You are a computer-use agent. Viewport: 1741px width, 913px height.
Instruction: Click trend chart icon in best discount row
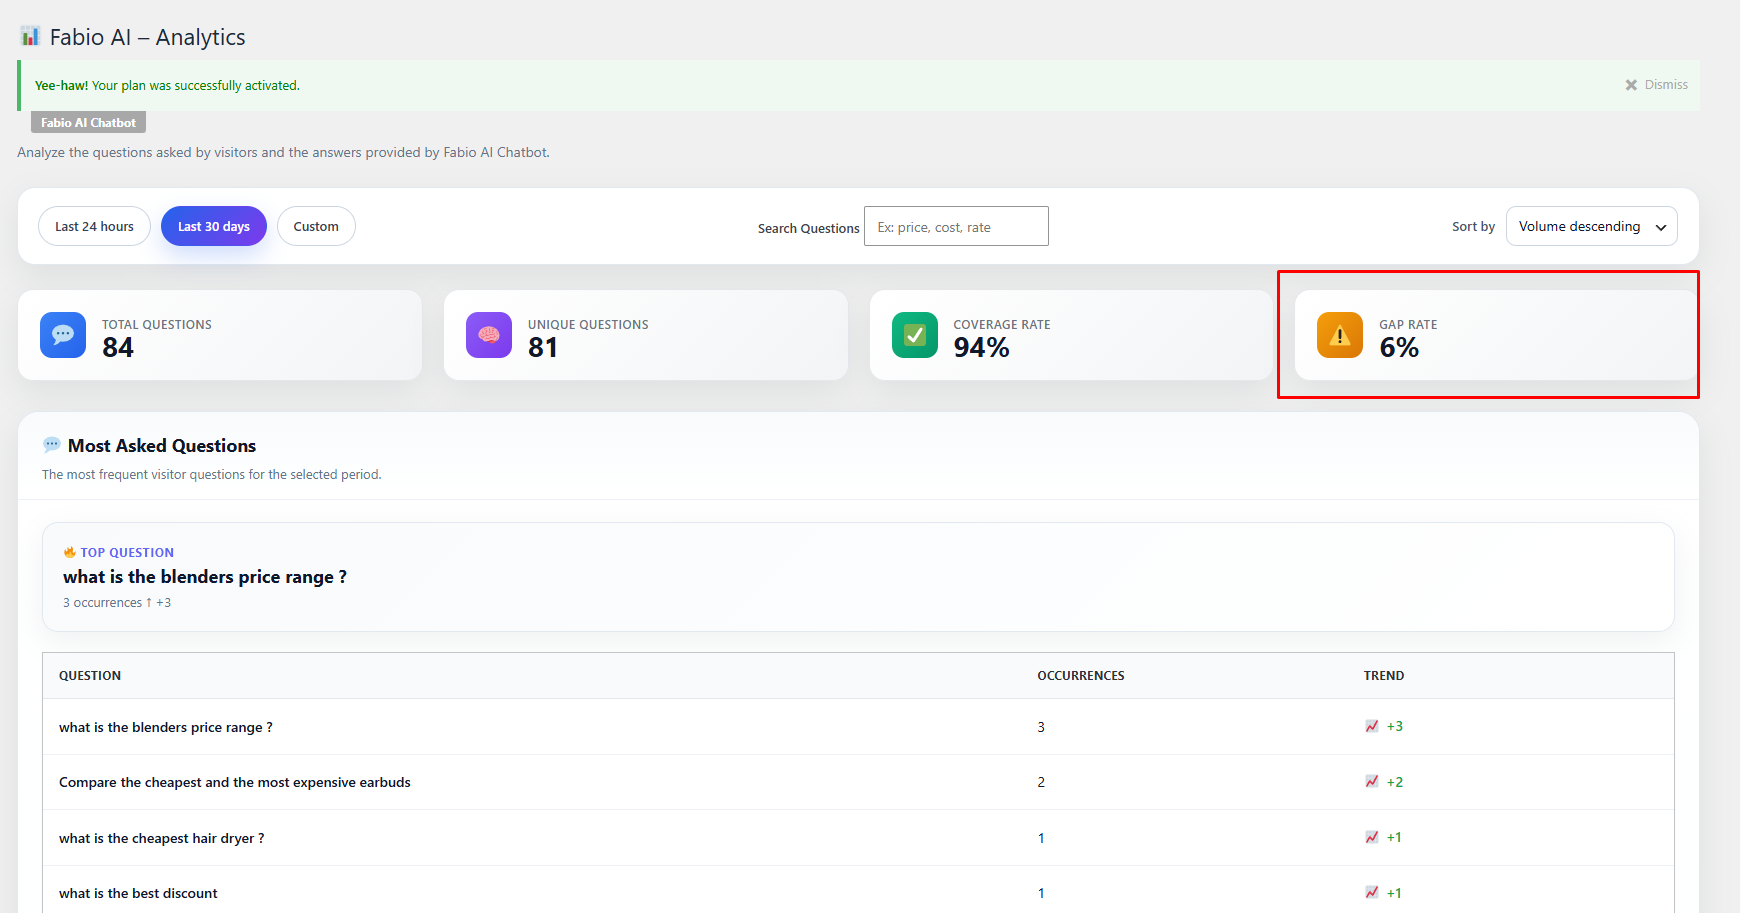coord(1372,893)
